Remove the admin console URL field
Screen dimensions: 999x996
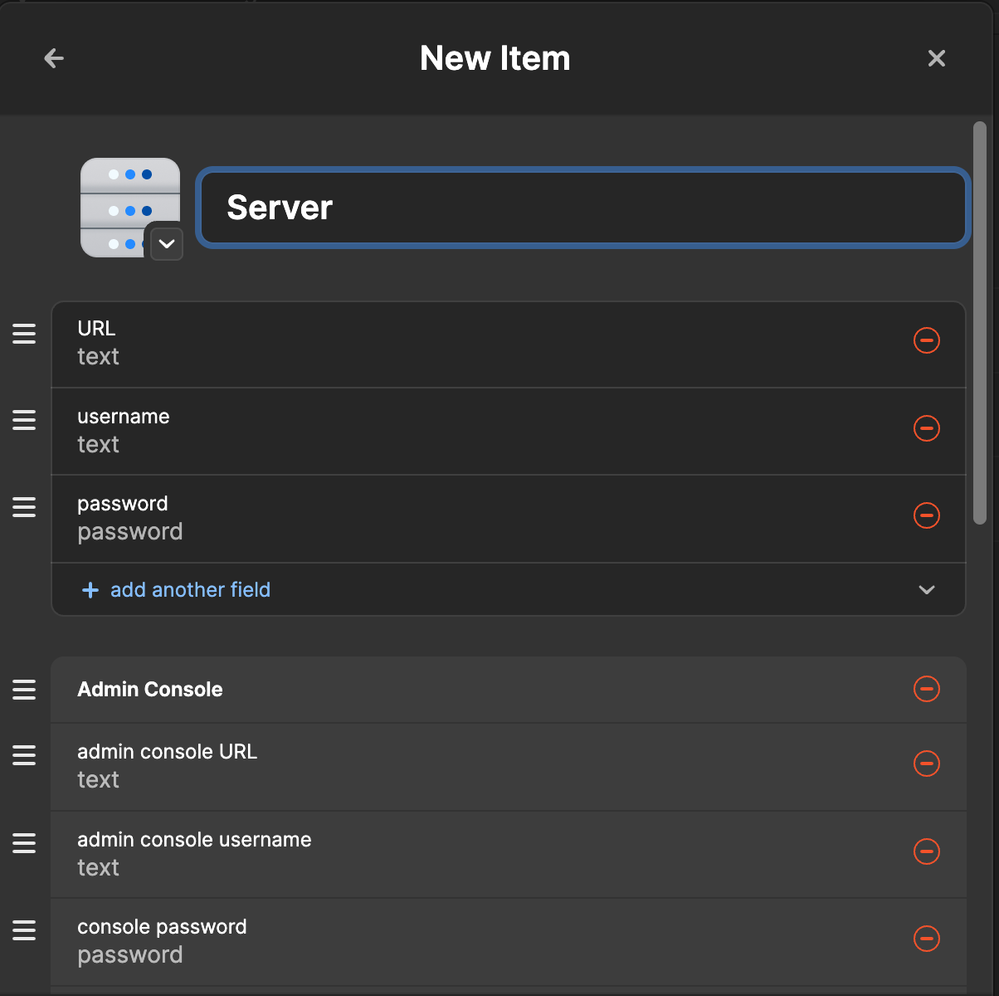click(926, 764)
